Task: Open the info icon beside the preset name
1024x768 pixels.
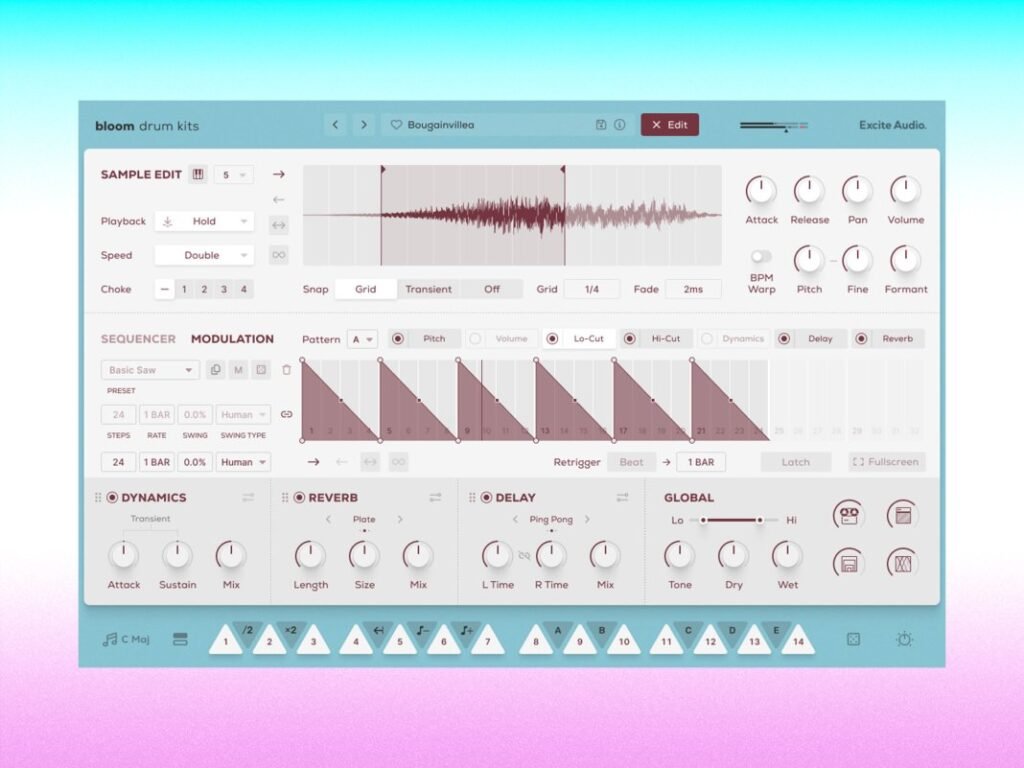Action: click(x=619, y=124)
